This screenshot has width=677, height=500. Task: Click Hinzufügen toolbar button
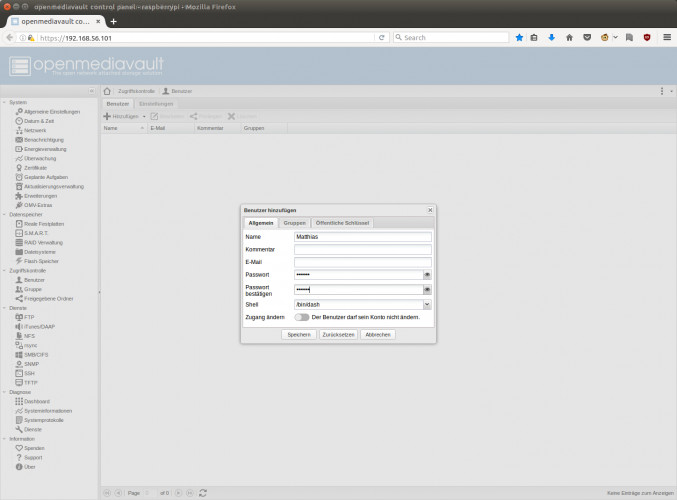click(x=121, y=117)
